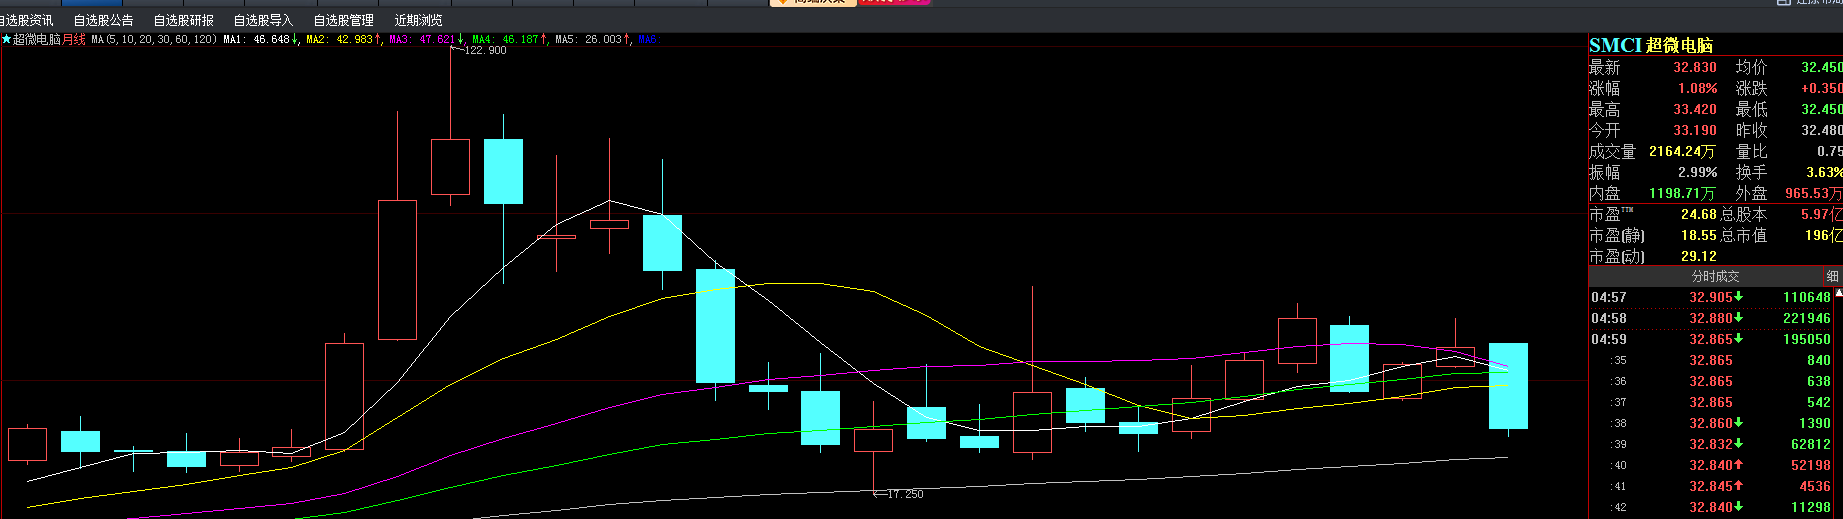The height and width of the screenshot is (519, 1843).
Task: Click the MA(5,10,20,30,60,120) indicator parameters
Action: (154, 39)
